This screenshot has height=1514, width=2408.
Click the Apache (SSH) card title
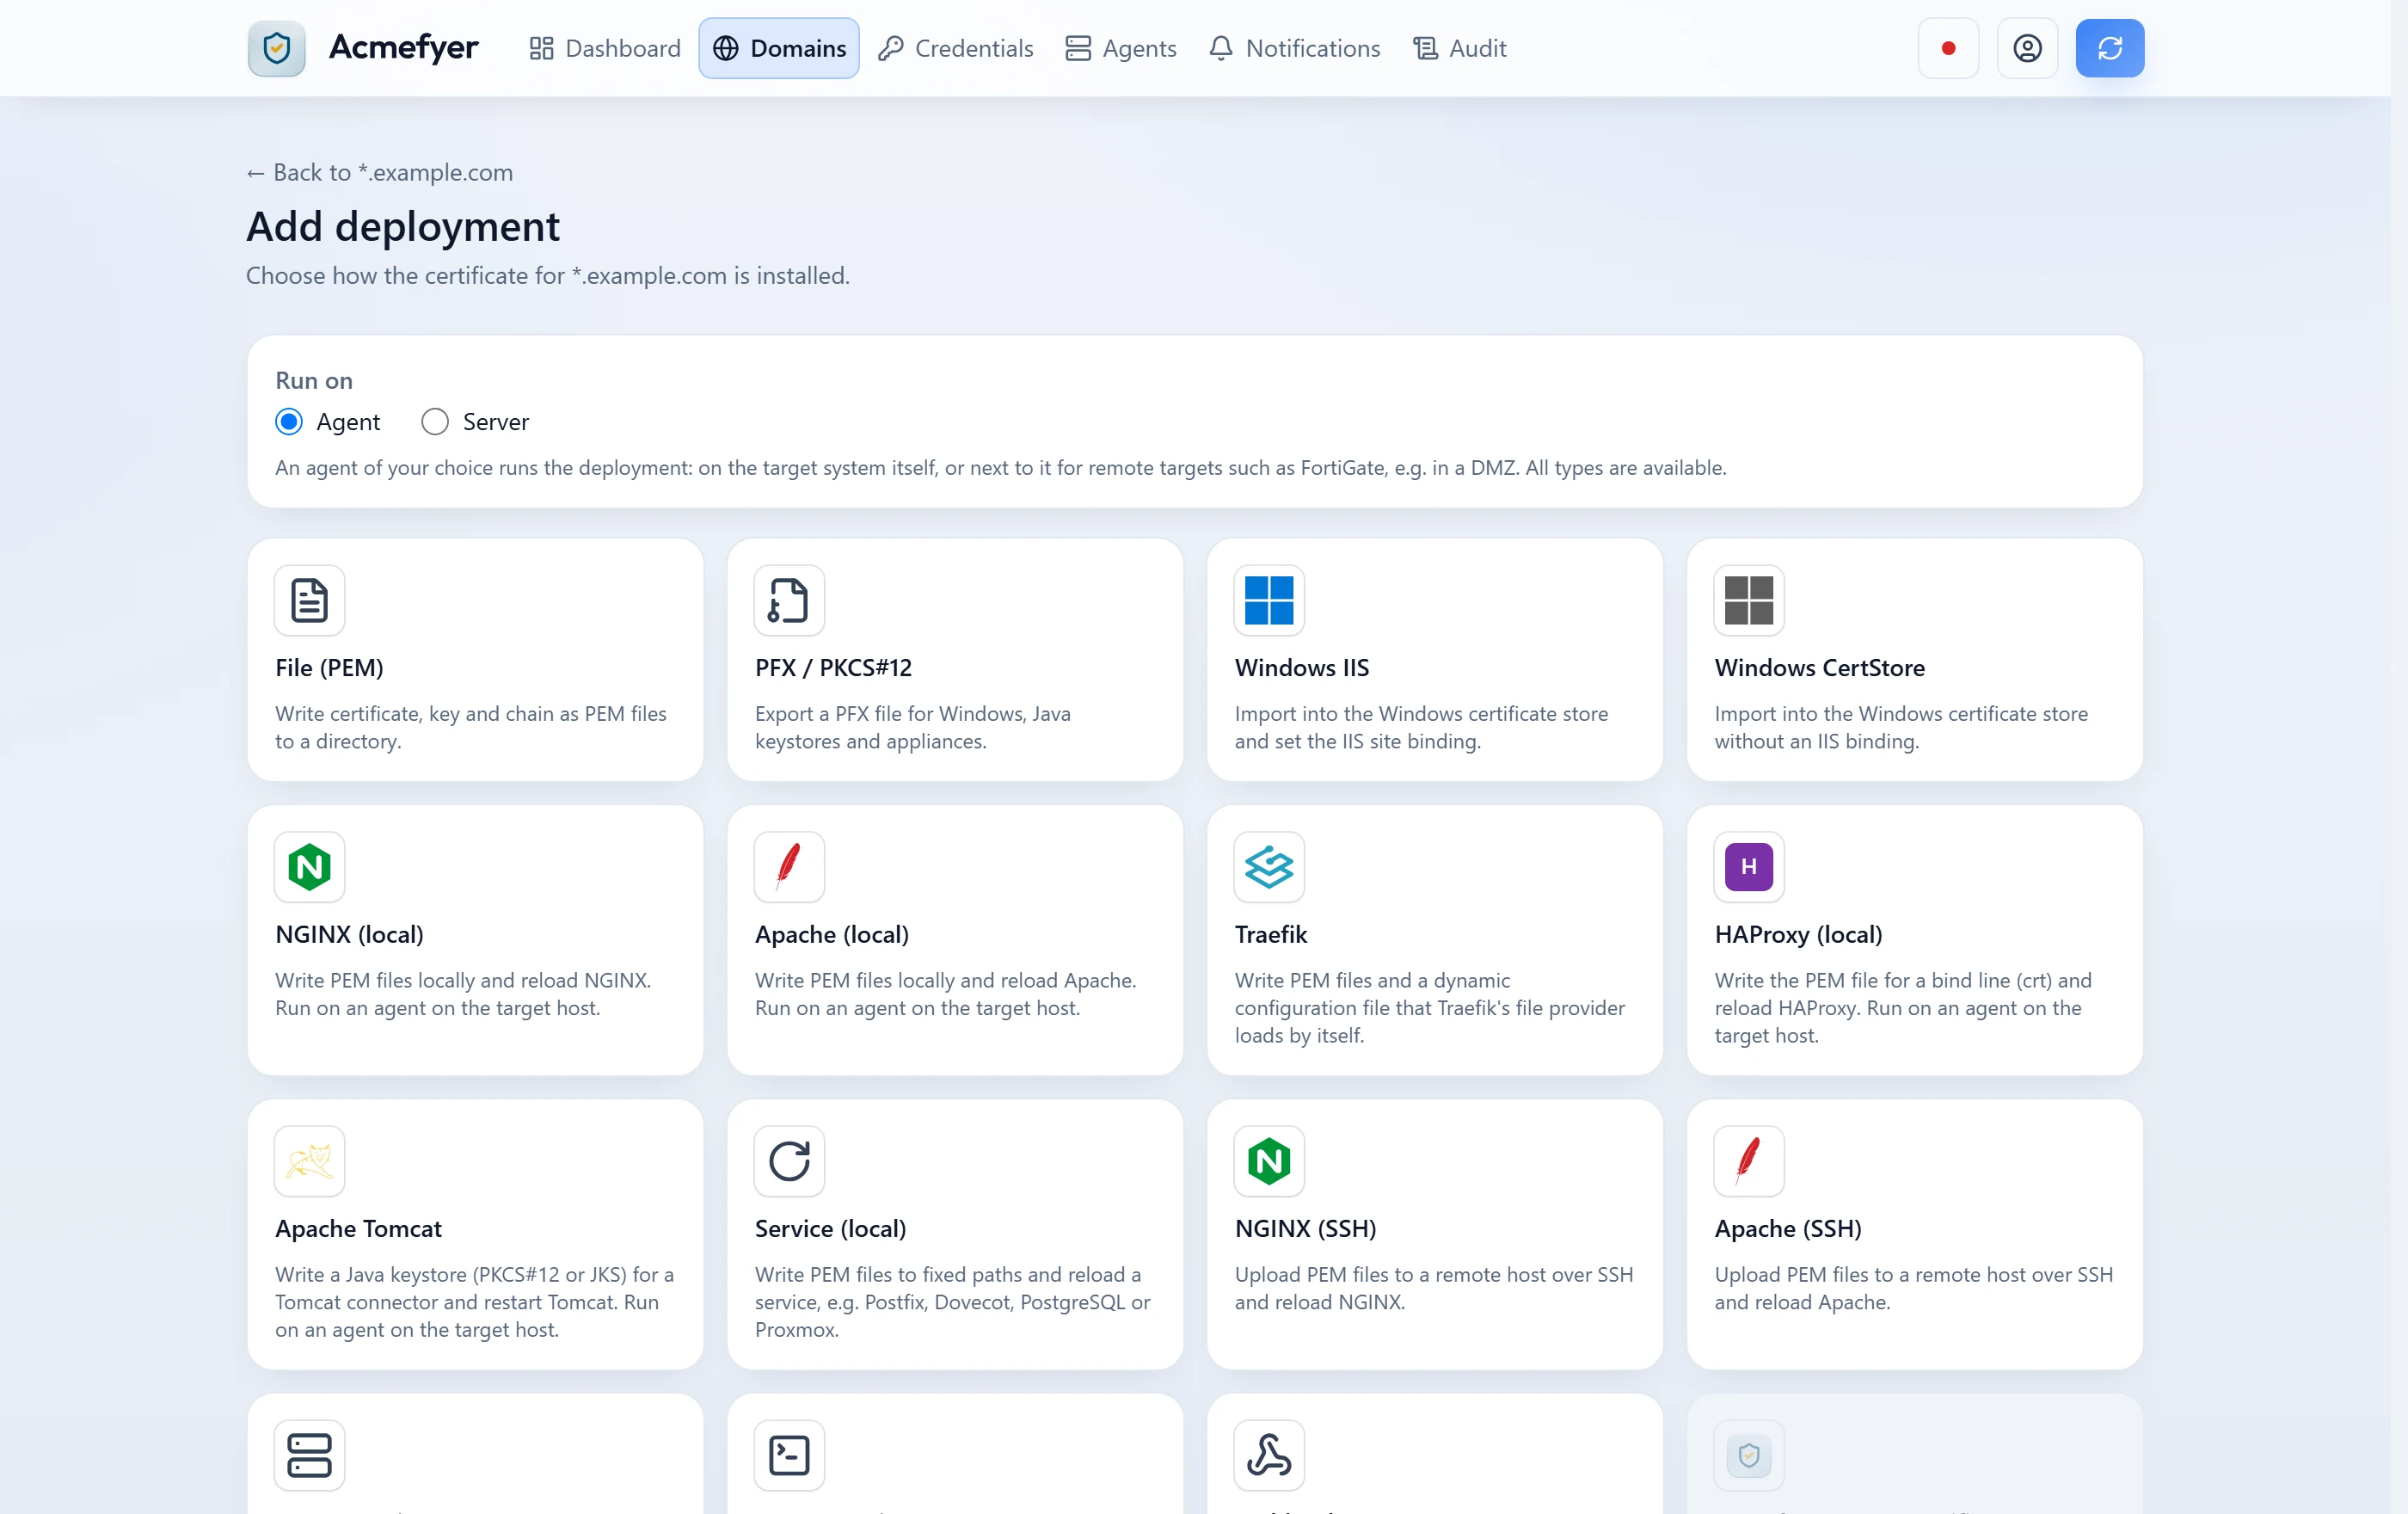[1787, 1228]
